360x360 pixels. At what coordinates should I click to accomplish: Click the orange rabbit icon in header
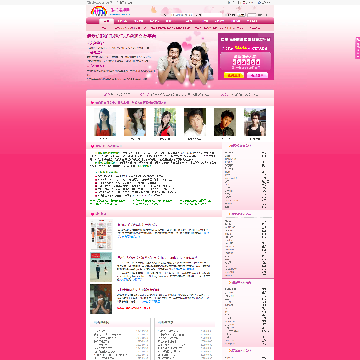coord(154,9)
